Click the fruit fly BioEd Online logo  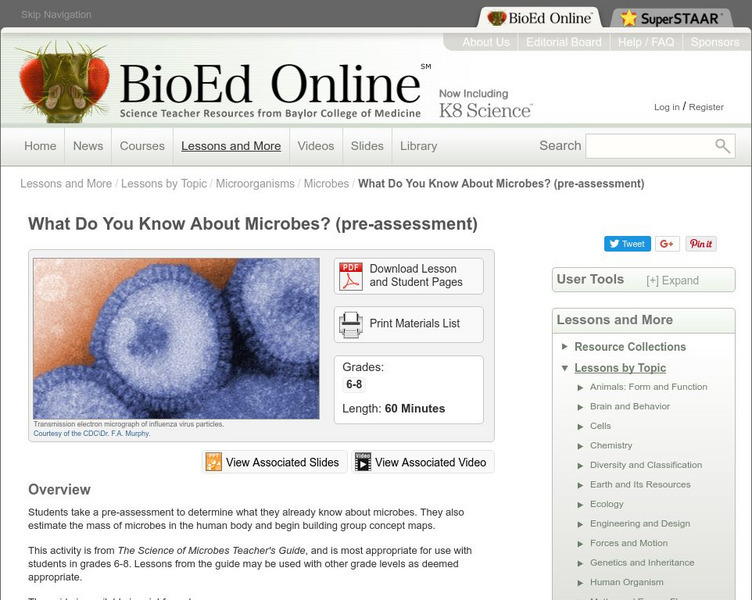click(62, 82)
